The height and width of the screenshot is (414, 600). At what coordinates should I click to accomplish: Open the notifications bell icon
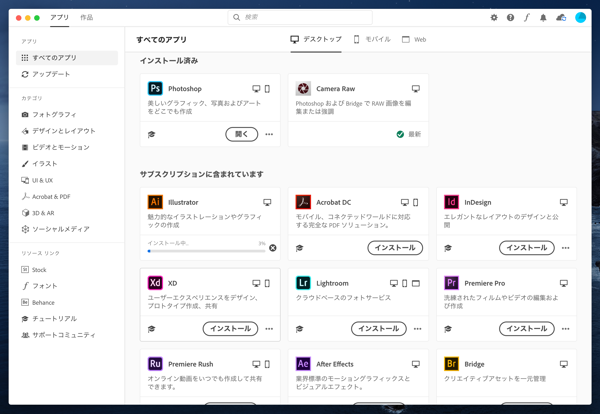tap(543, 18)
